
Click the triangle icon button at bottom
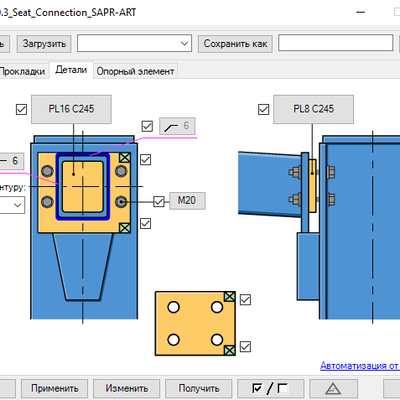click(333, 388)
